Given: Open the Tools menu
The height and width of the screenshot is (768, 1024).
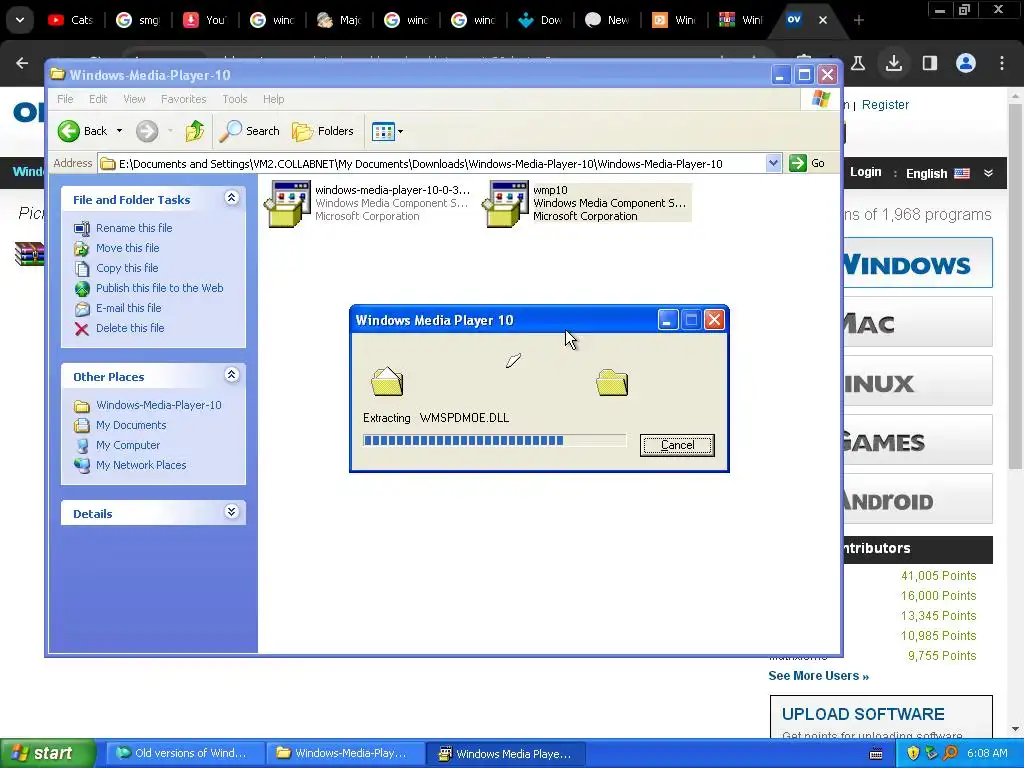Looking at the screenshot, I should (234, 99).
